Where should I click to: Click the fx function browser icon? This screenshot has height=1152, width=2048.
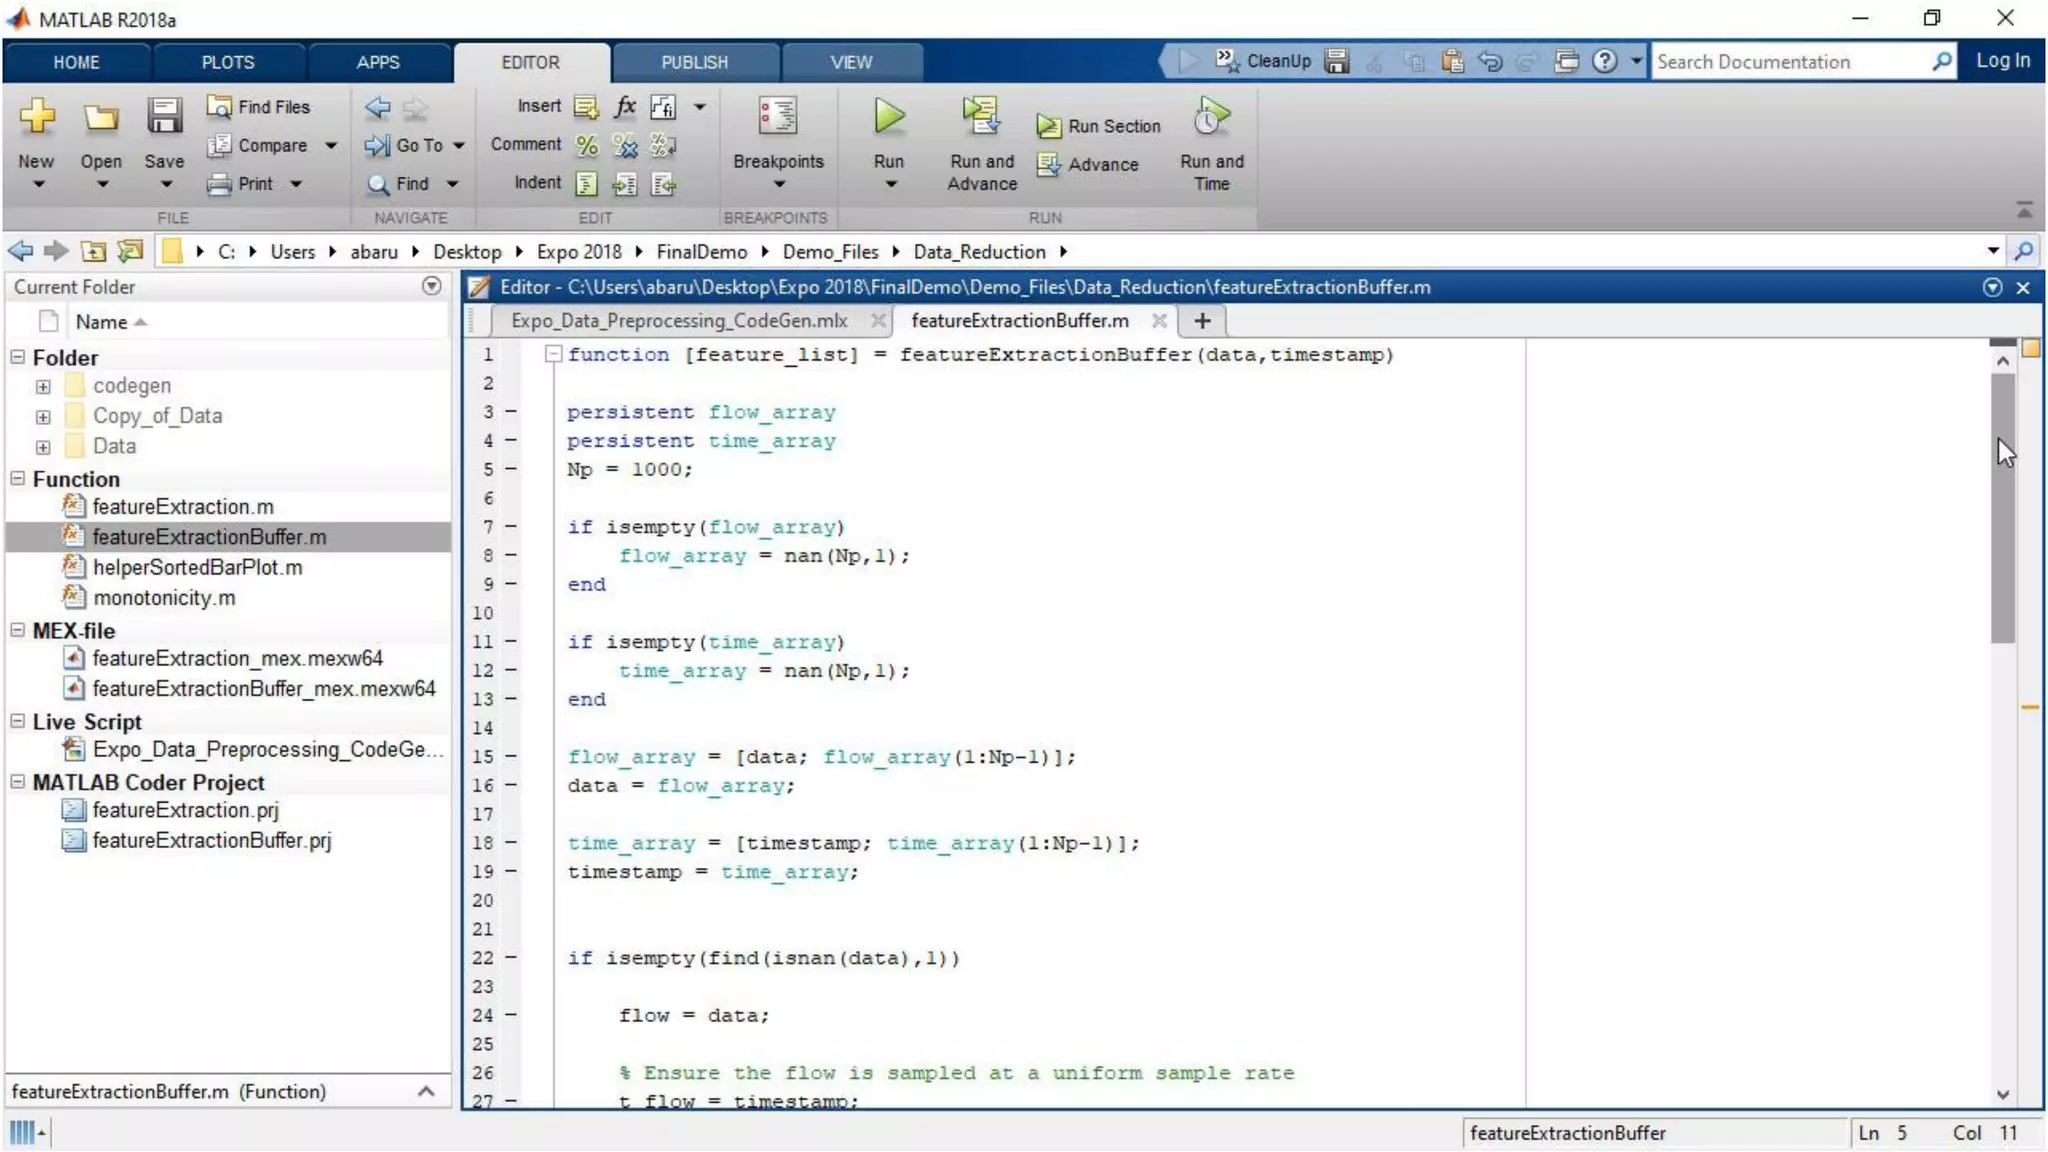(625, 106)
